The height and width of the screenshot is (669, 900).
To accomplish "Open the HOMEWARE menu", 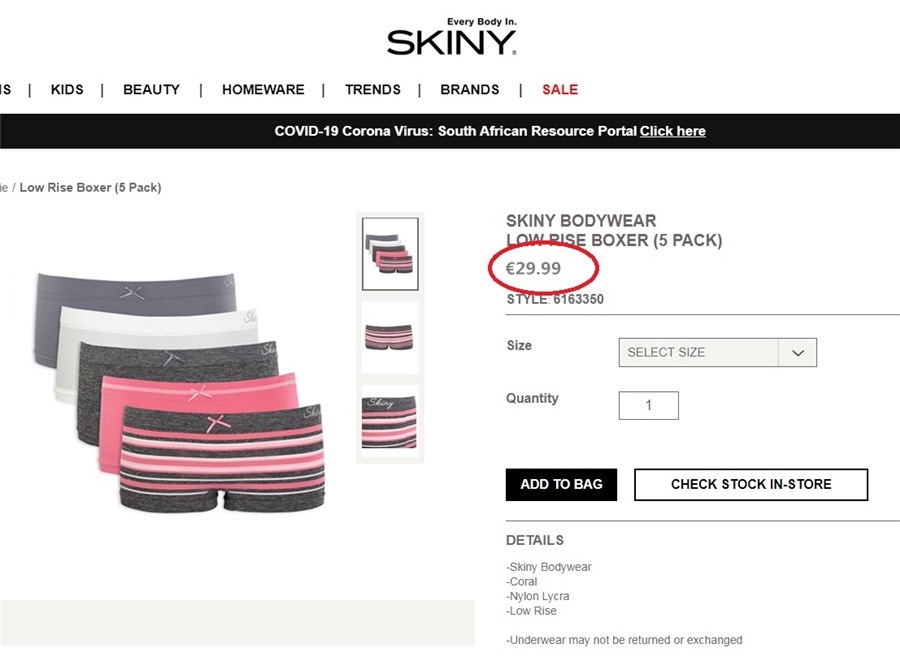I will pyautogui.click(x=263, y=90).
